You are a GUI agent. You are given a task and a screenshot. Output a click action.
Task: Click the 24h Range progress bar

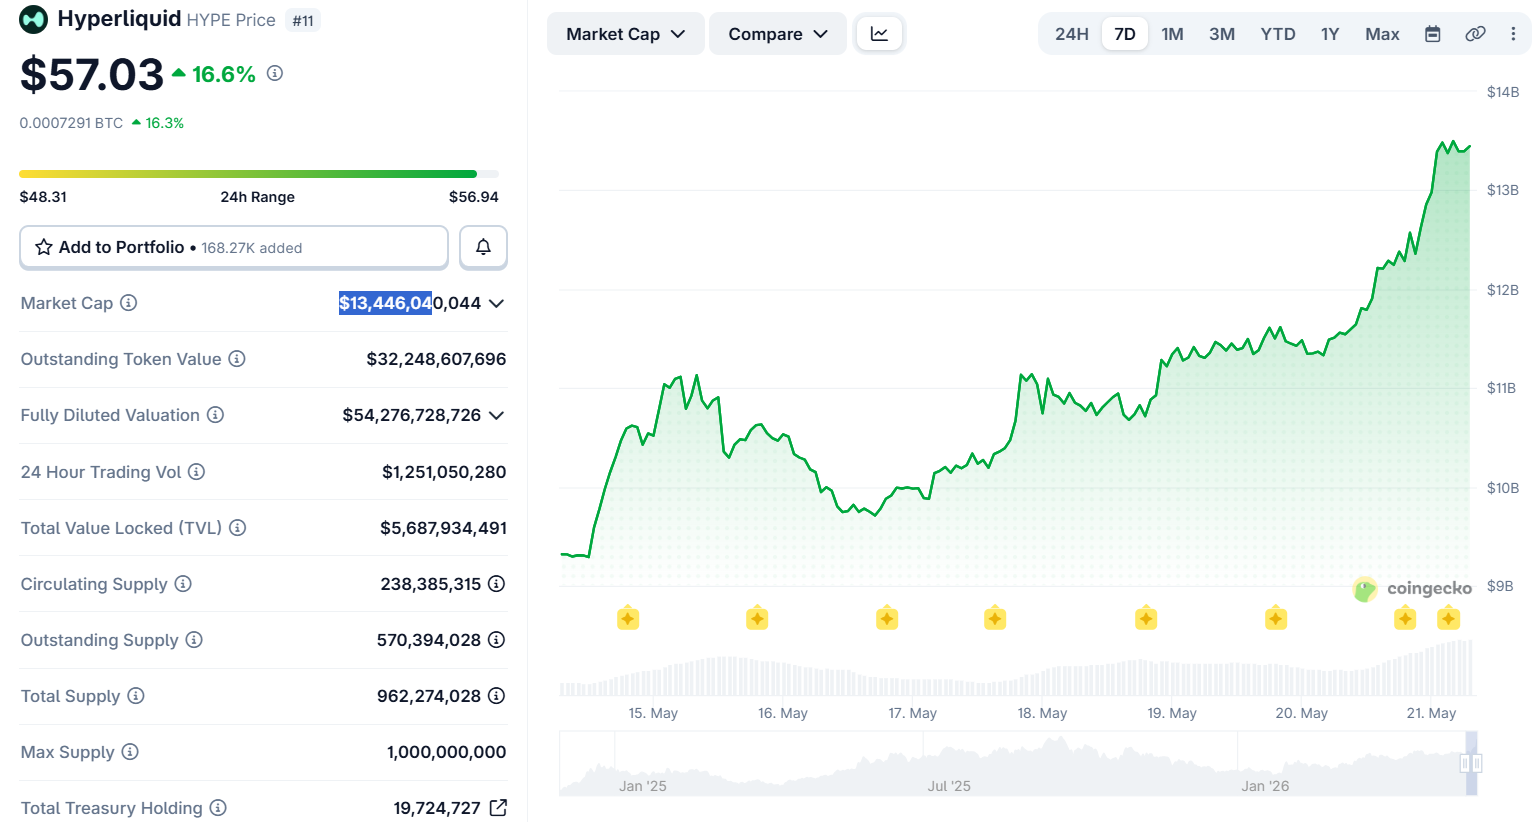pos(259,174)
